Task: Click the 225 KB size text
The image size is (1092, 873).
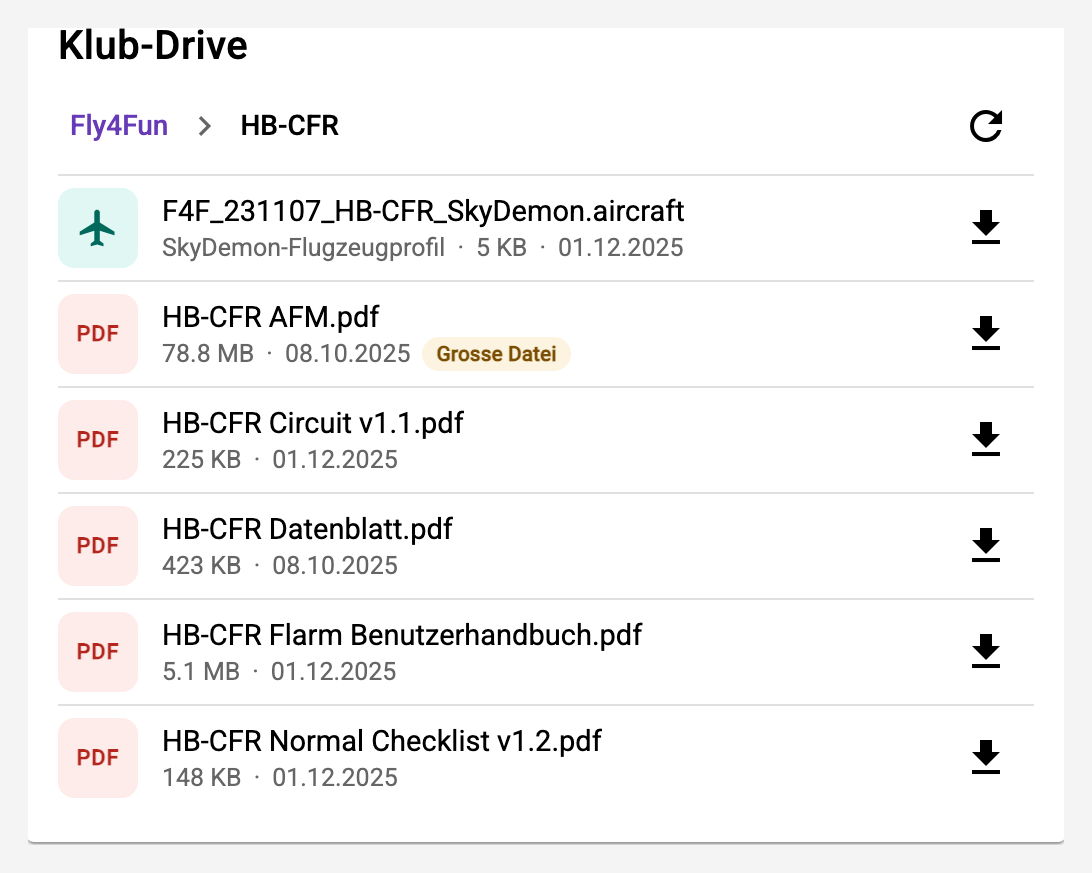Action: (x=201, y=459)
